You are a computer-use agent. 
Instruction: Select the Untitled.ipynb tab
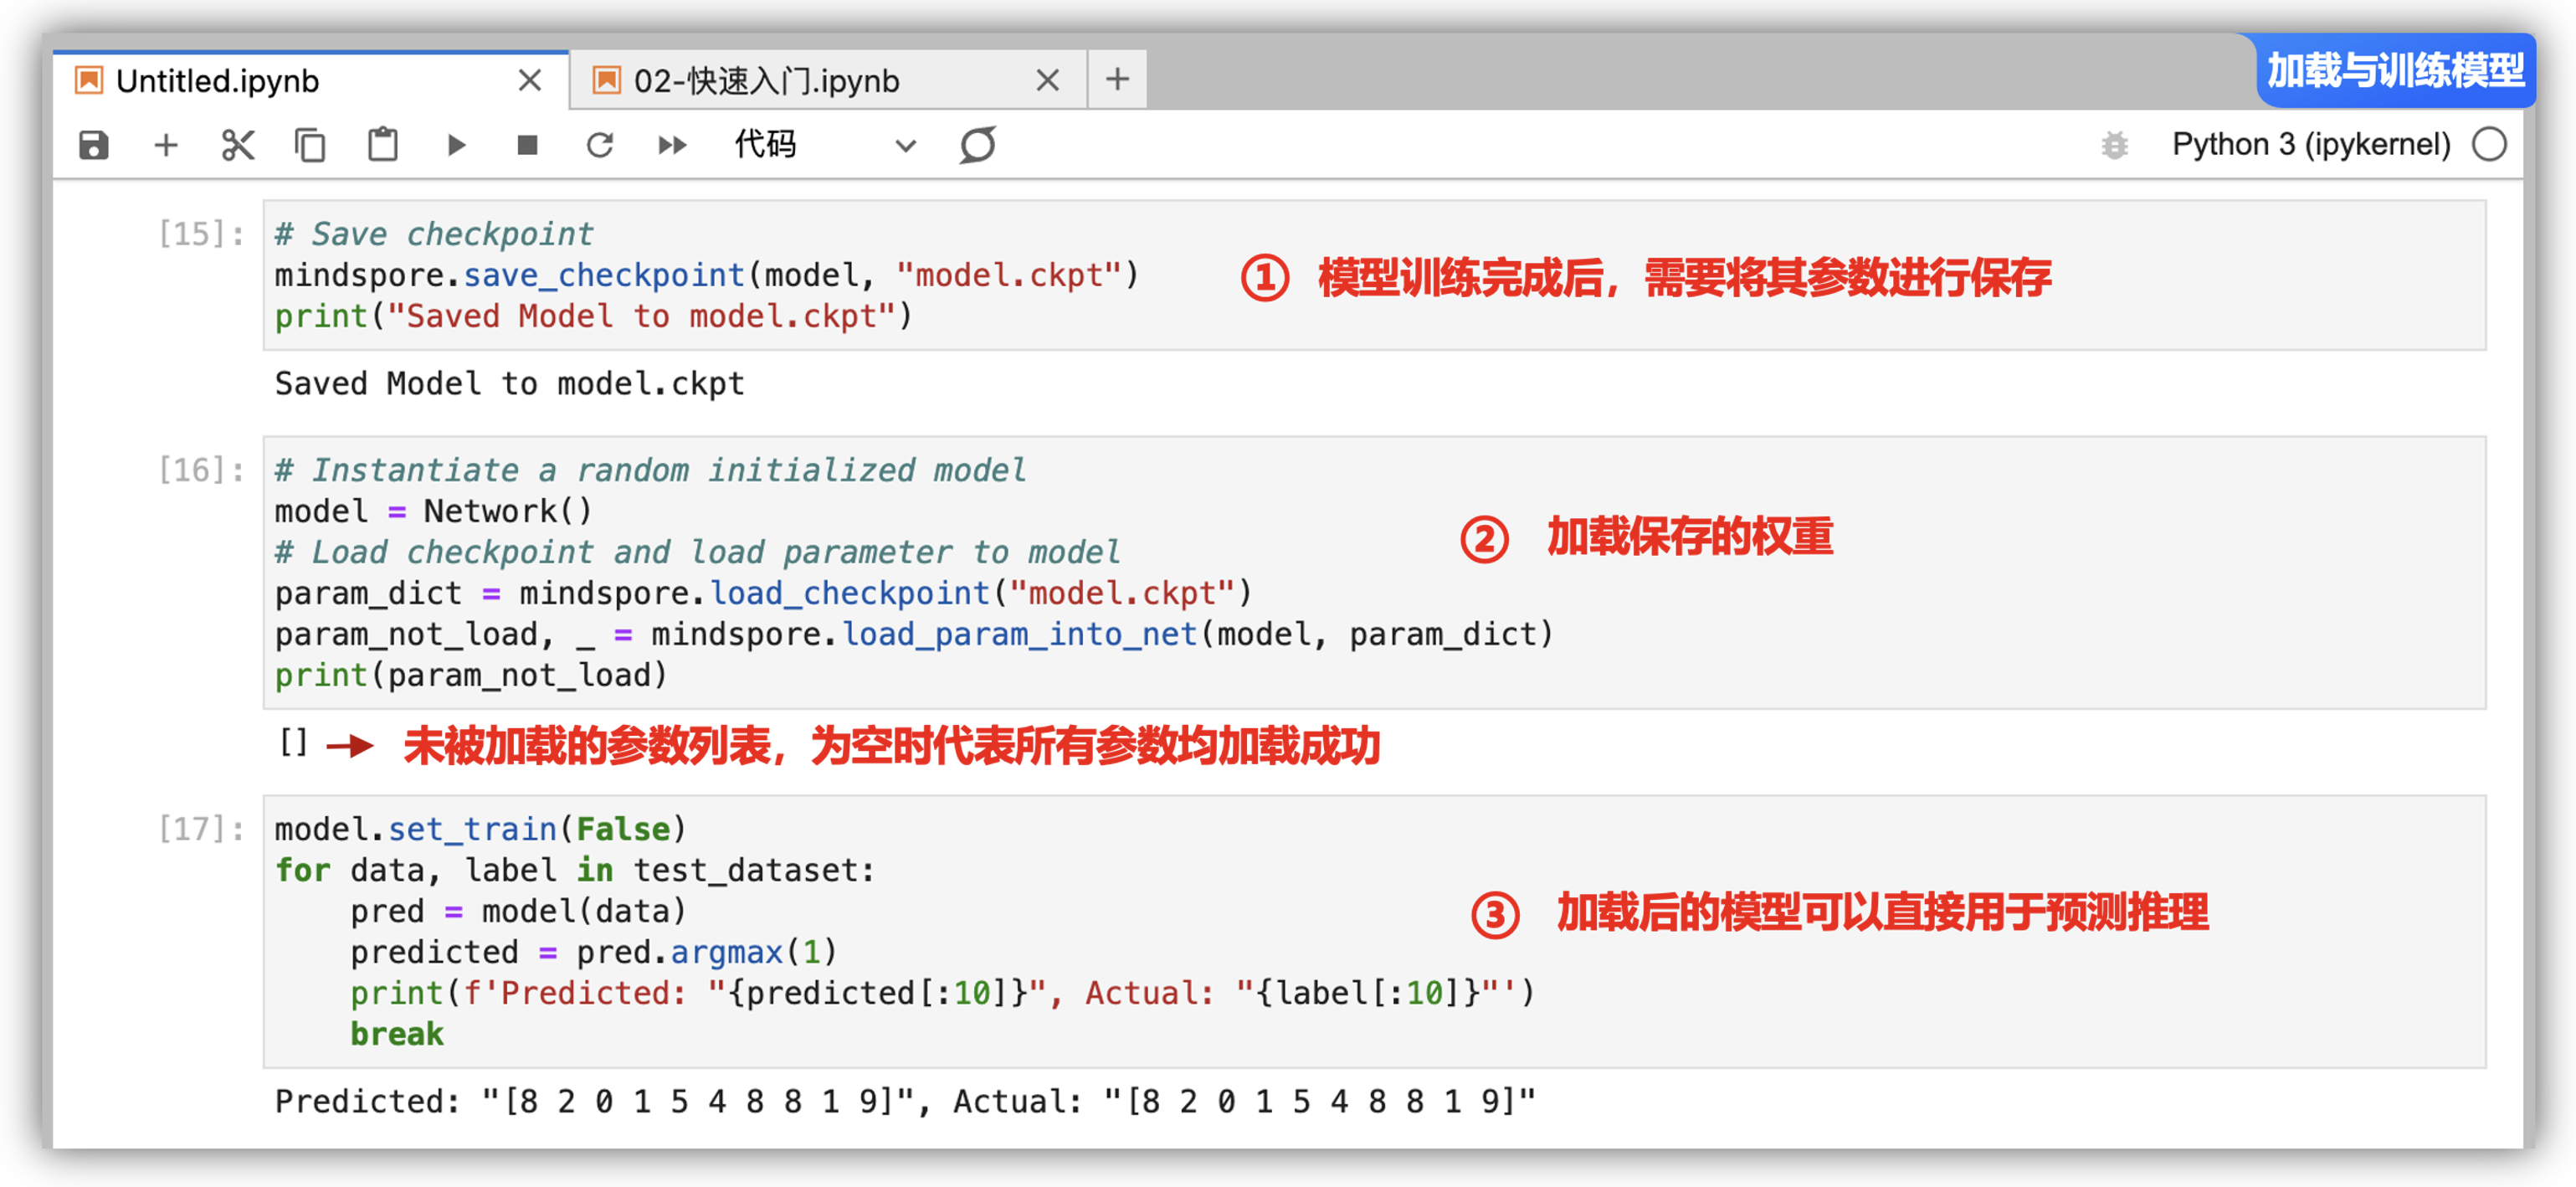pyautogui.click(x=218, y=81)
